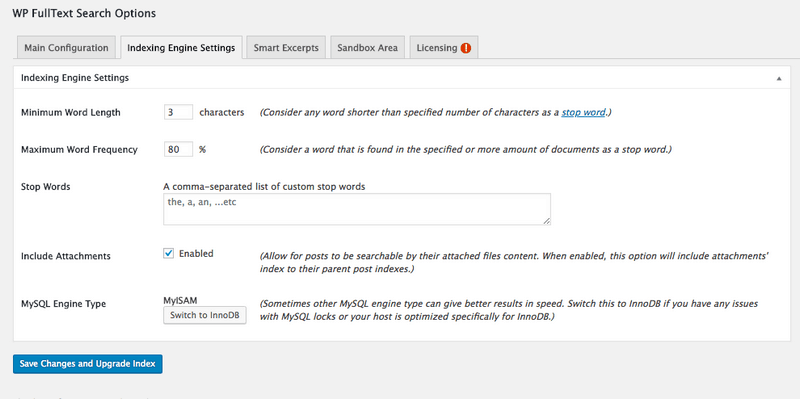
Task: Click the Switch to InnoDB button
Action: click(x=205, y=315)
